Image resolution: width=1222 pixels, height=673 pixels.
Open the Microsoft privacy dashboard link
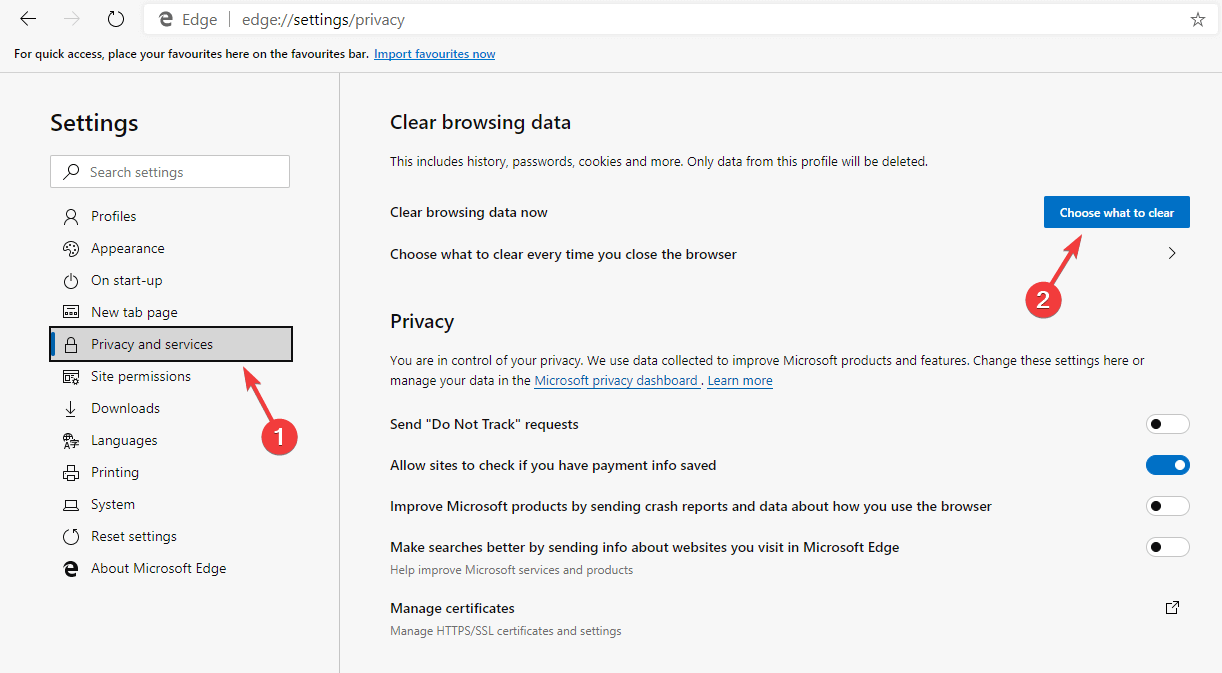pyautogui.click(x=616, y=381)
